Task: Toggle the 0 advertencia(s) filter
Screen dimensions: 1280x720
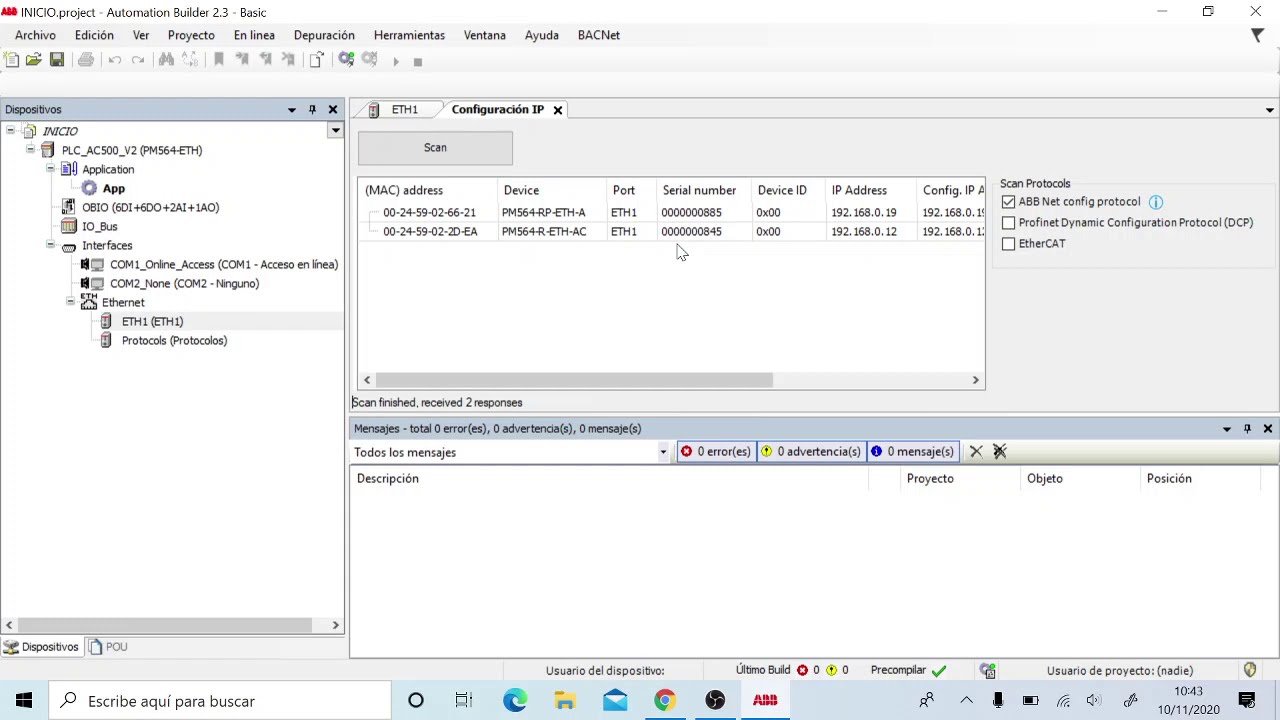Action: click(812, 452)
